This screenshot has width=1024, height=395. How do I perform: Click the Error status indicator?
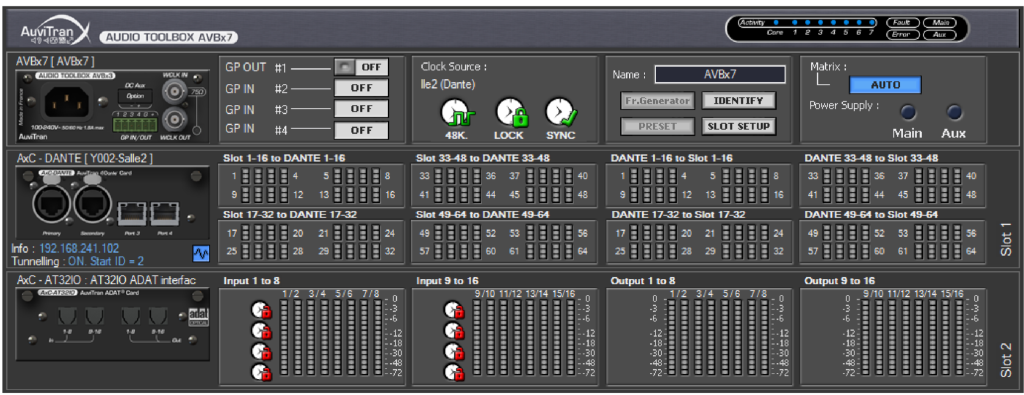coord(903,34)
